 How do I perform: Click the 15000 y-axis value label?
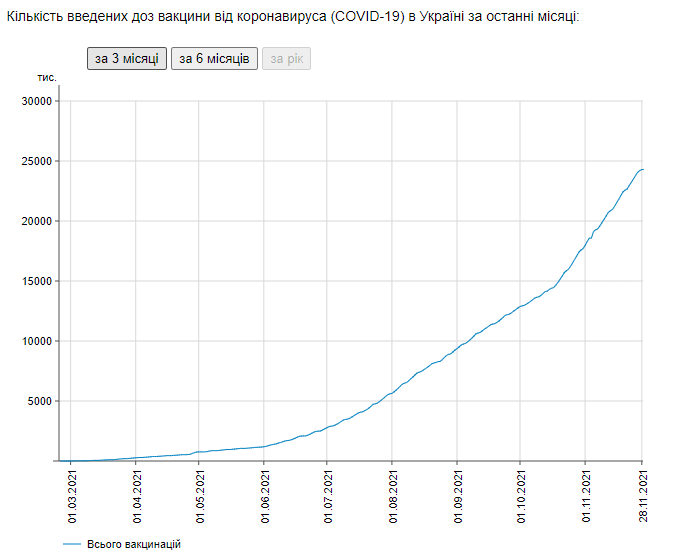click(37, 281)
